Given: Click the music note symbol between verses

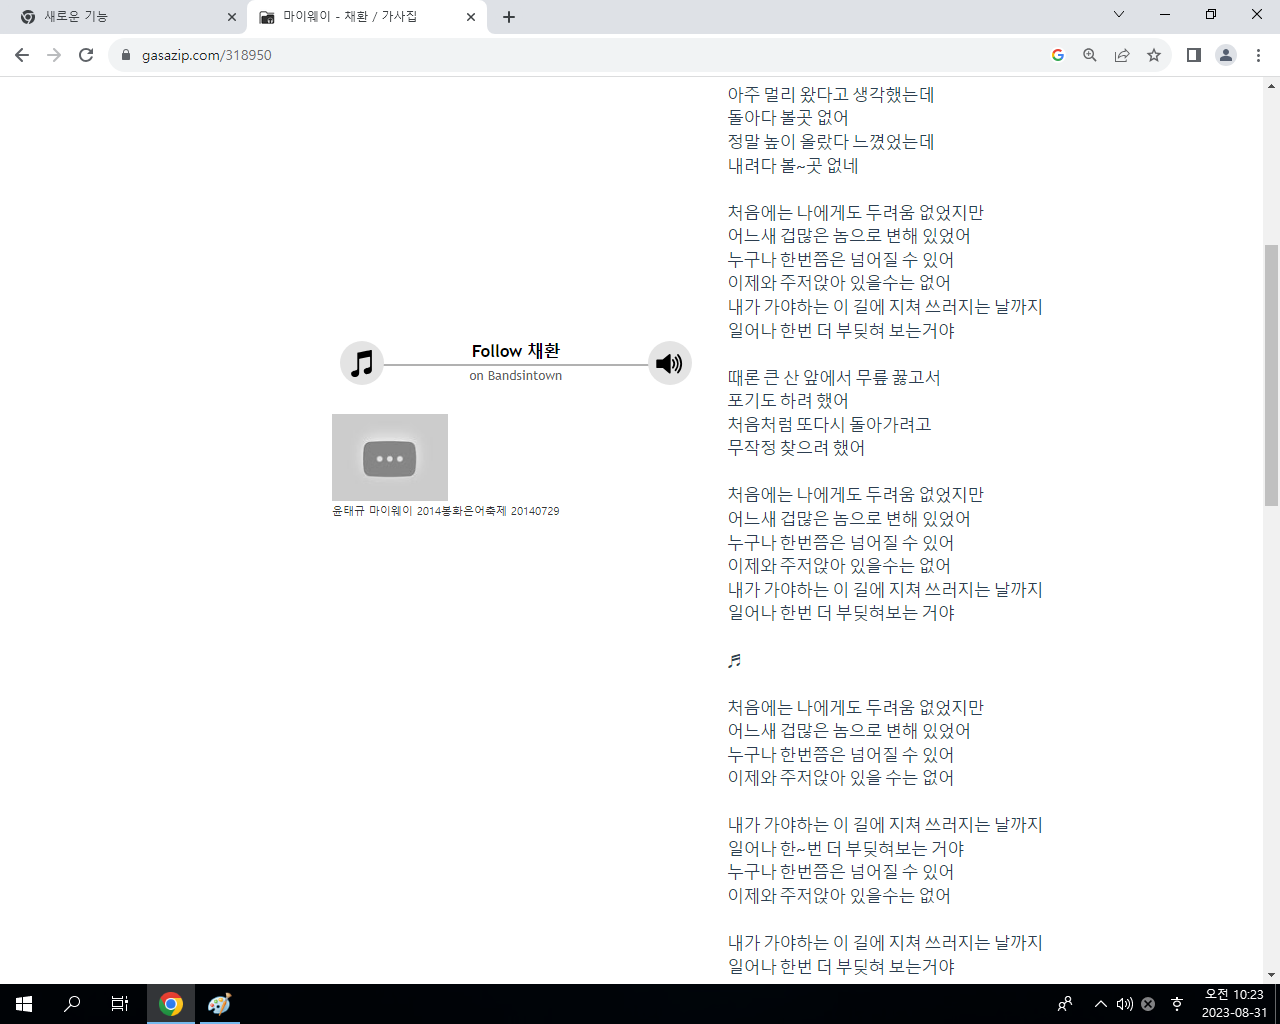Looking at the screenshot, I should (x=735, y=660).
